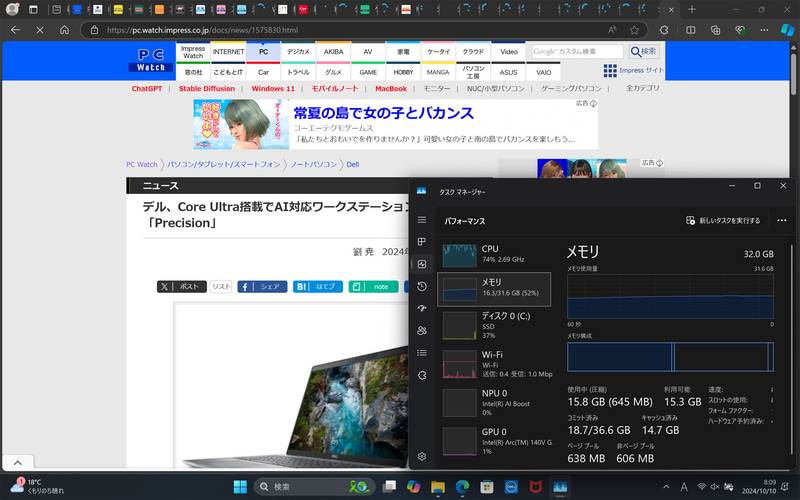The height and width of the screenshot is (500, 800).
Task: Open the Details list icon in Task Manager
Action: click(x=421, y=353)
